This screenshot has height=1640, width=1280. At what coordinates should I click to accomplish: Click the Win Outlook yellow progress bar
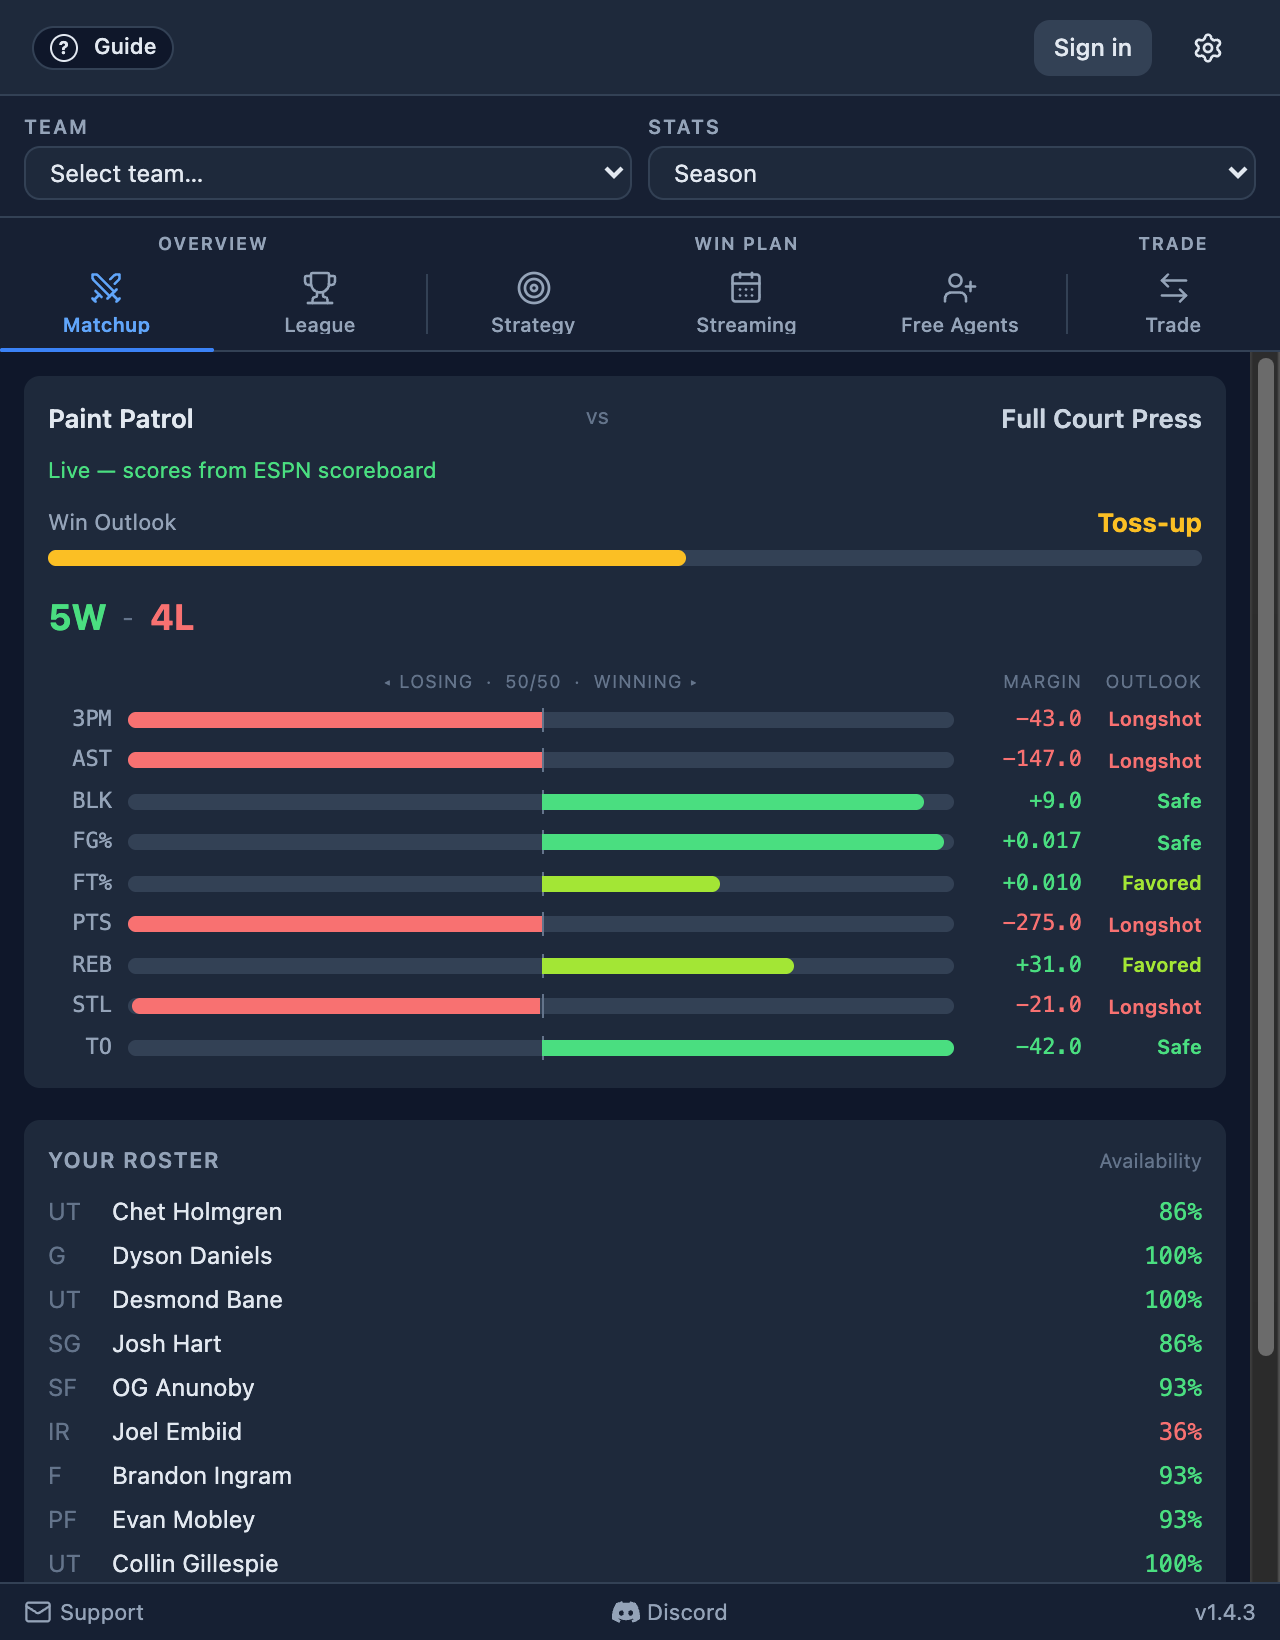367,558
